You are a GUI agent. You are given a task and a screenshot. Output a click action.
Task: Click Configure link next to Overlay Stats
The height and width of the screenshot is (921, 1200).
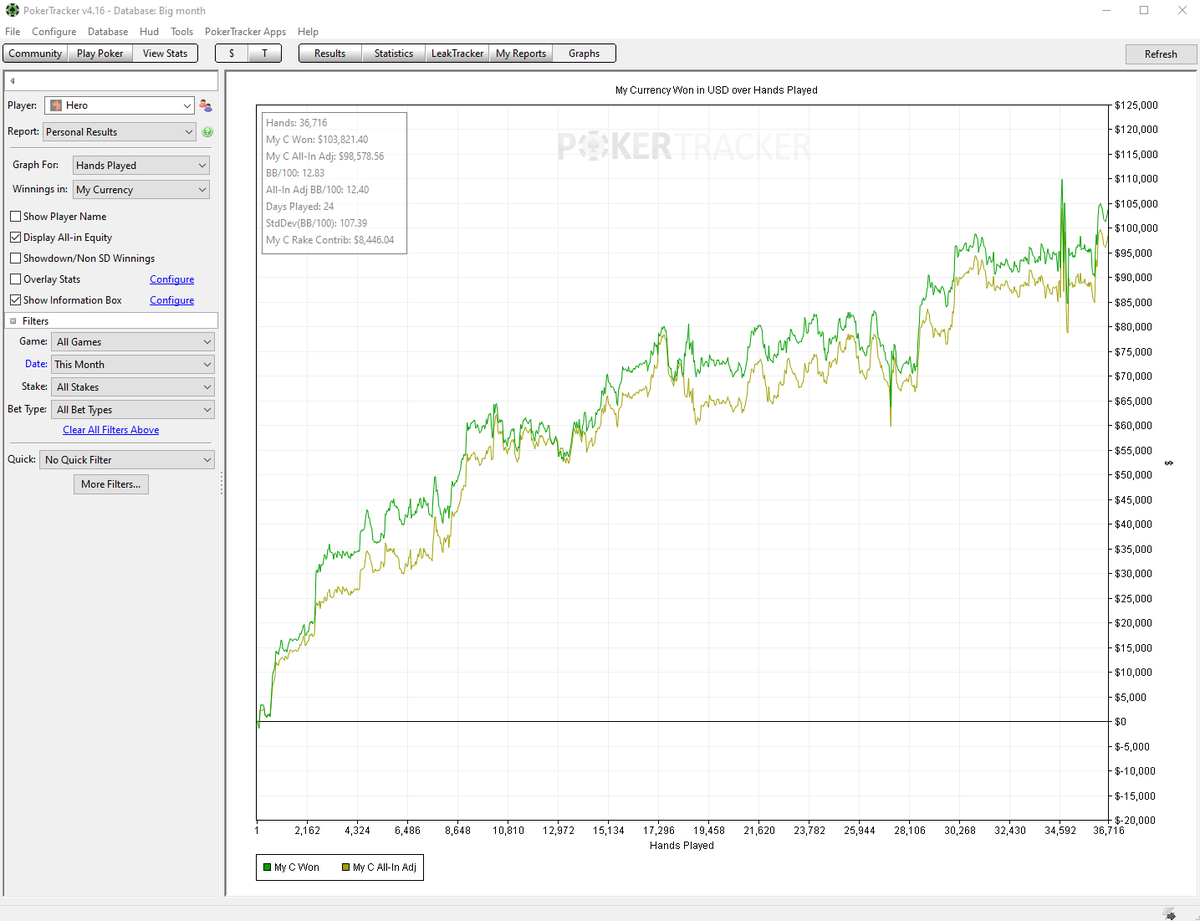click(x=172, y=279)
